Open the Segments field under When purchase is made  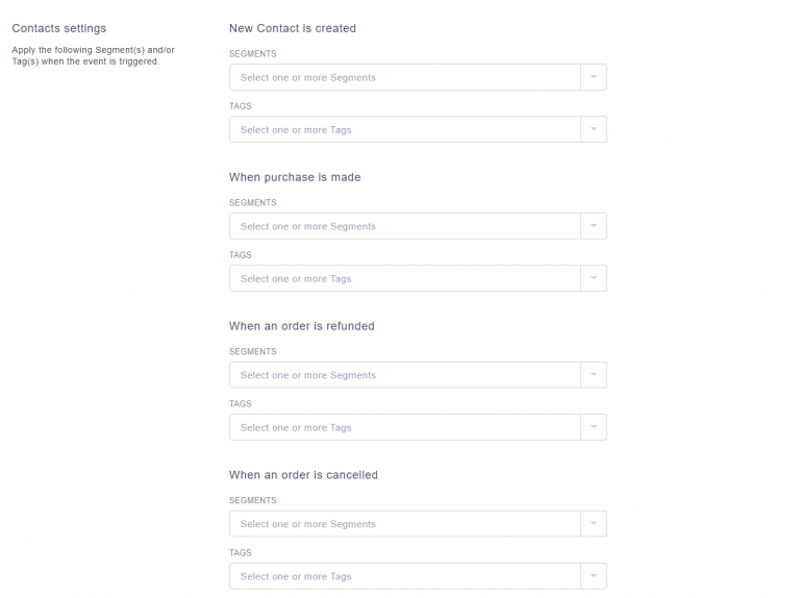[x=418, y=226]
